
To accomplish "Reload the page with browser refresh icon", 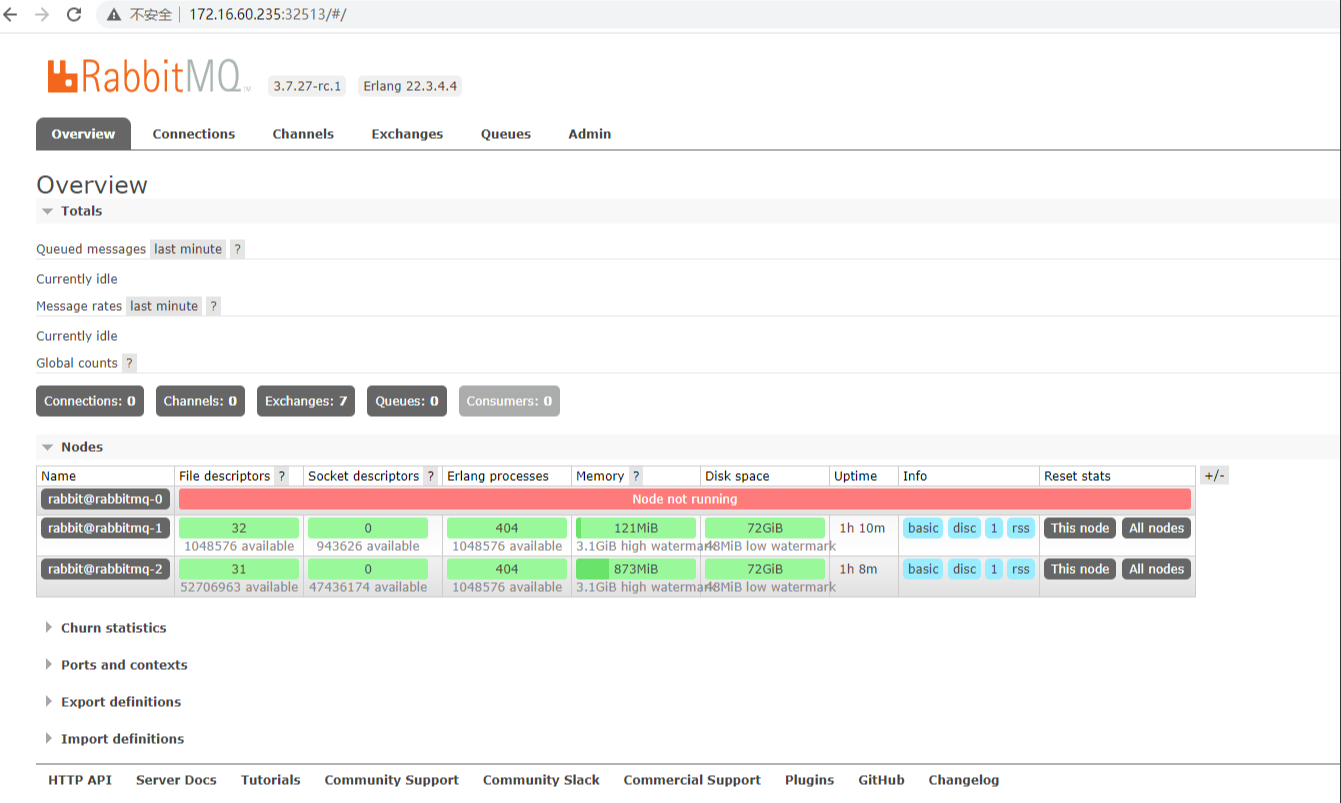I will tap(74, 15).
